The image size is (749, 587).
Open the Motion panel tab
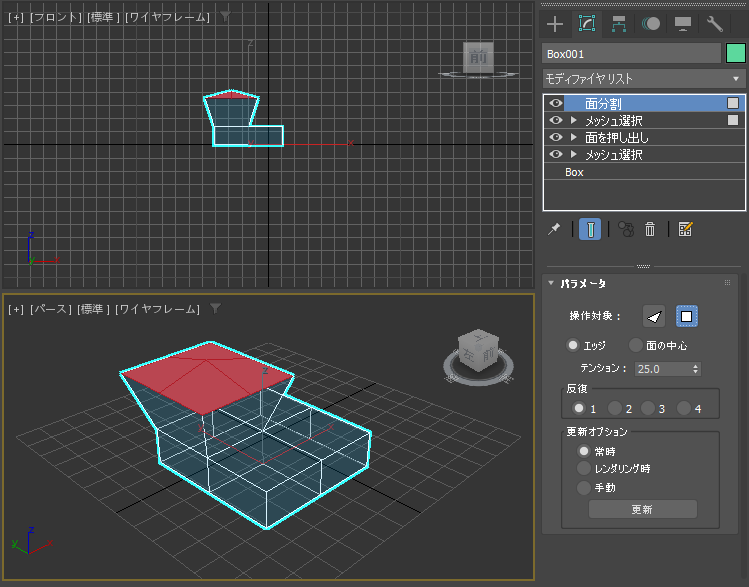(651, 24)
